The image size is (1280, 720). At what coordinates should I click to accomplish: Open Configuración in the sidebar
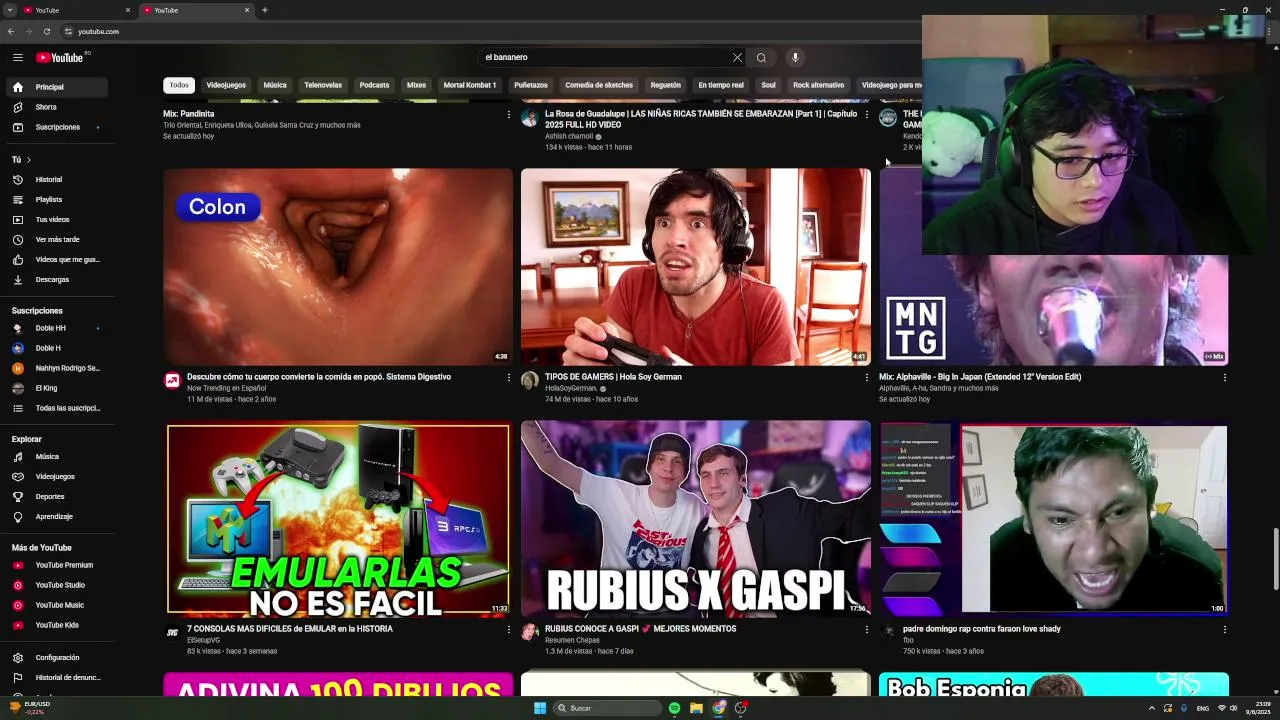[x=57, y=657]
